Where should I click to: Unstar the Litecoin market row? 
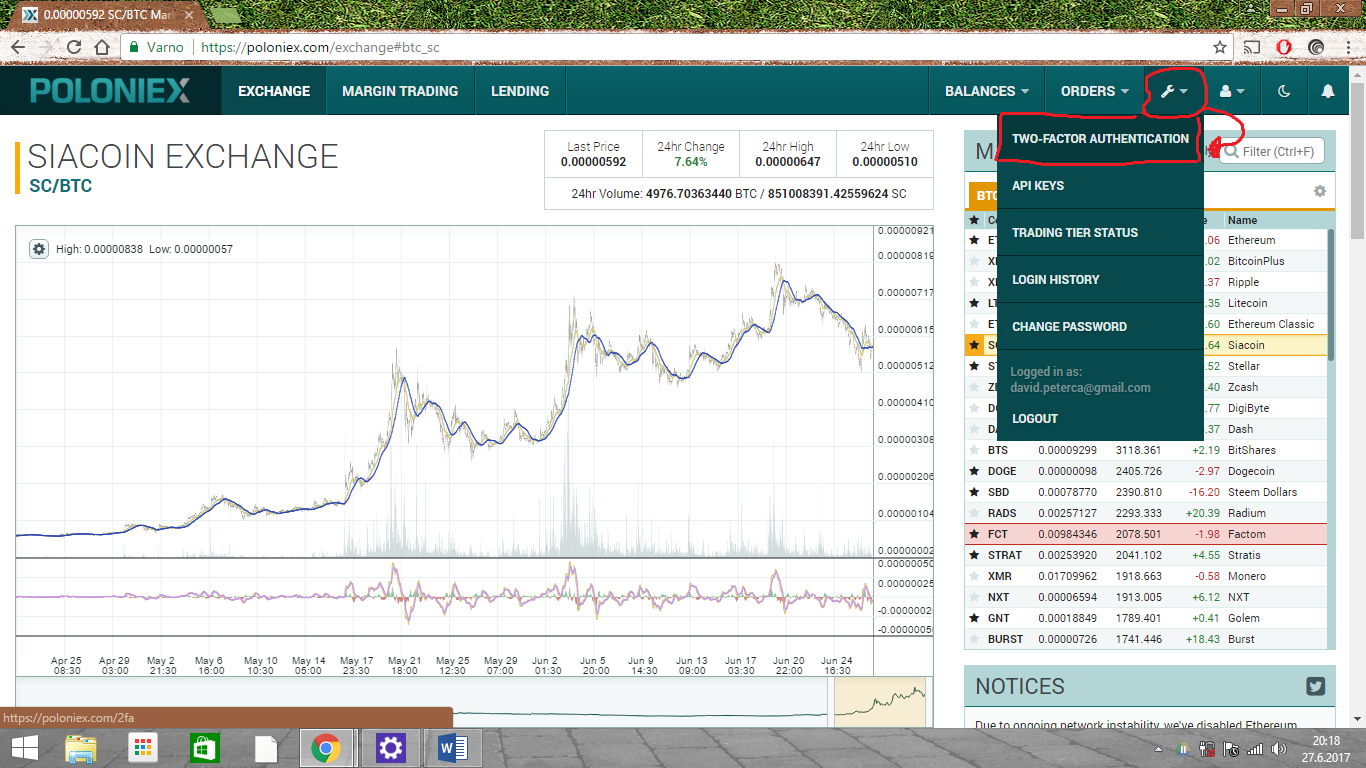pos(974,303)
